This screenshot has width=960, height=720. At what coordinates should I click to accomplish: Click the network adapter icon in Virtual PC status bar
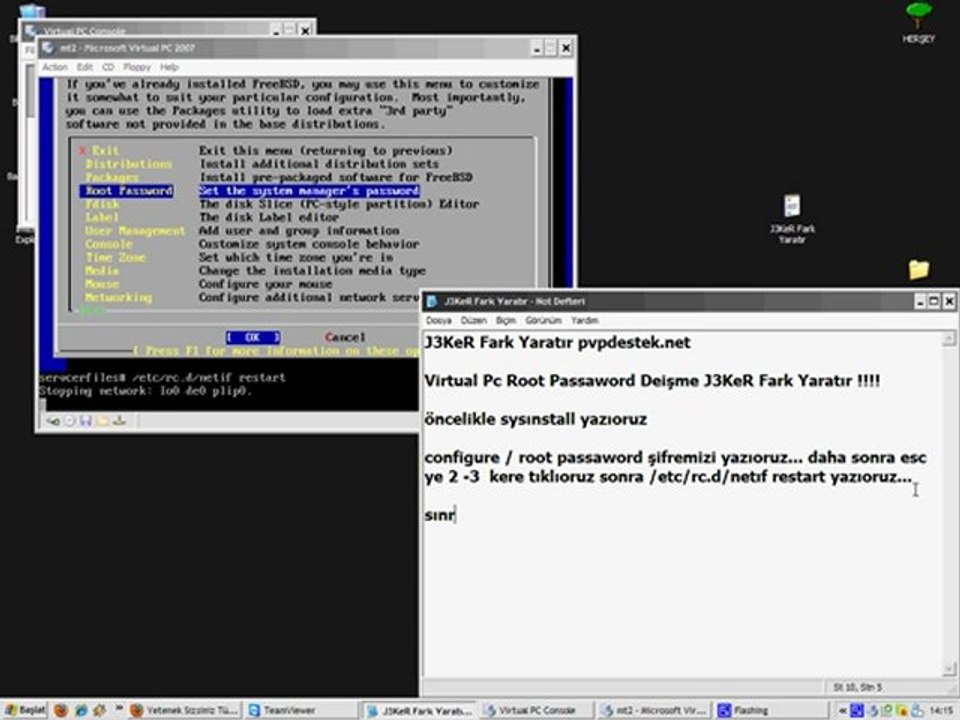click(x=119, y=421)
